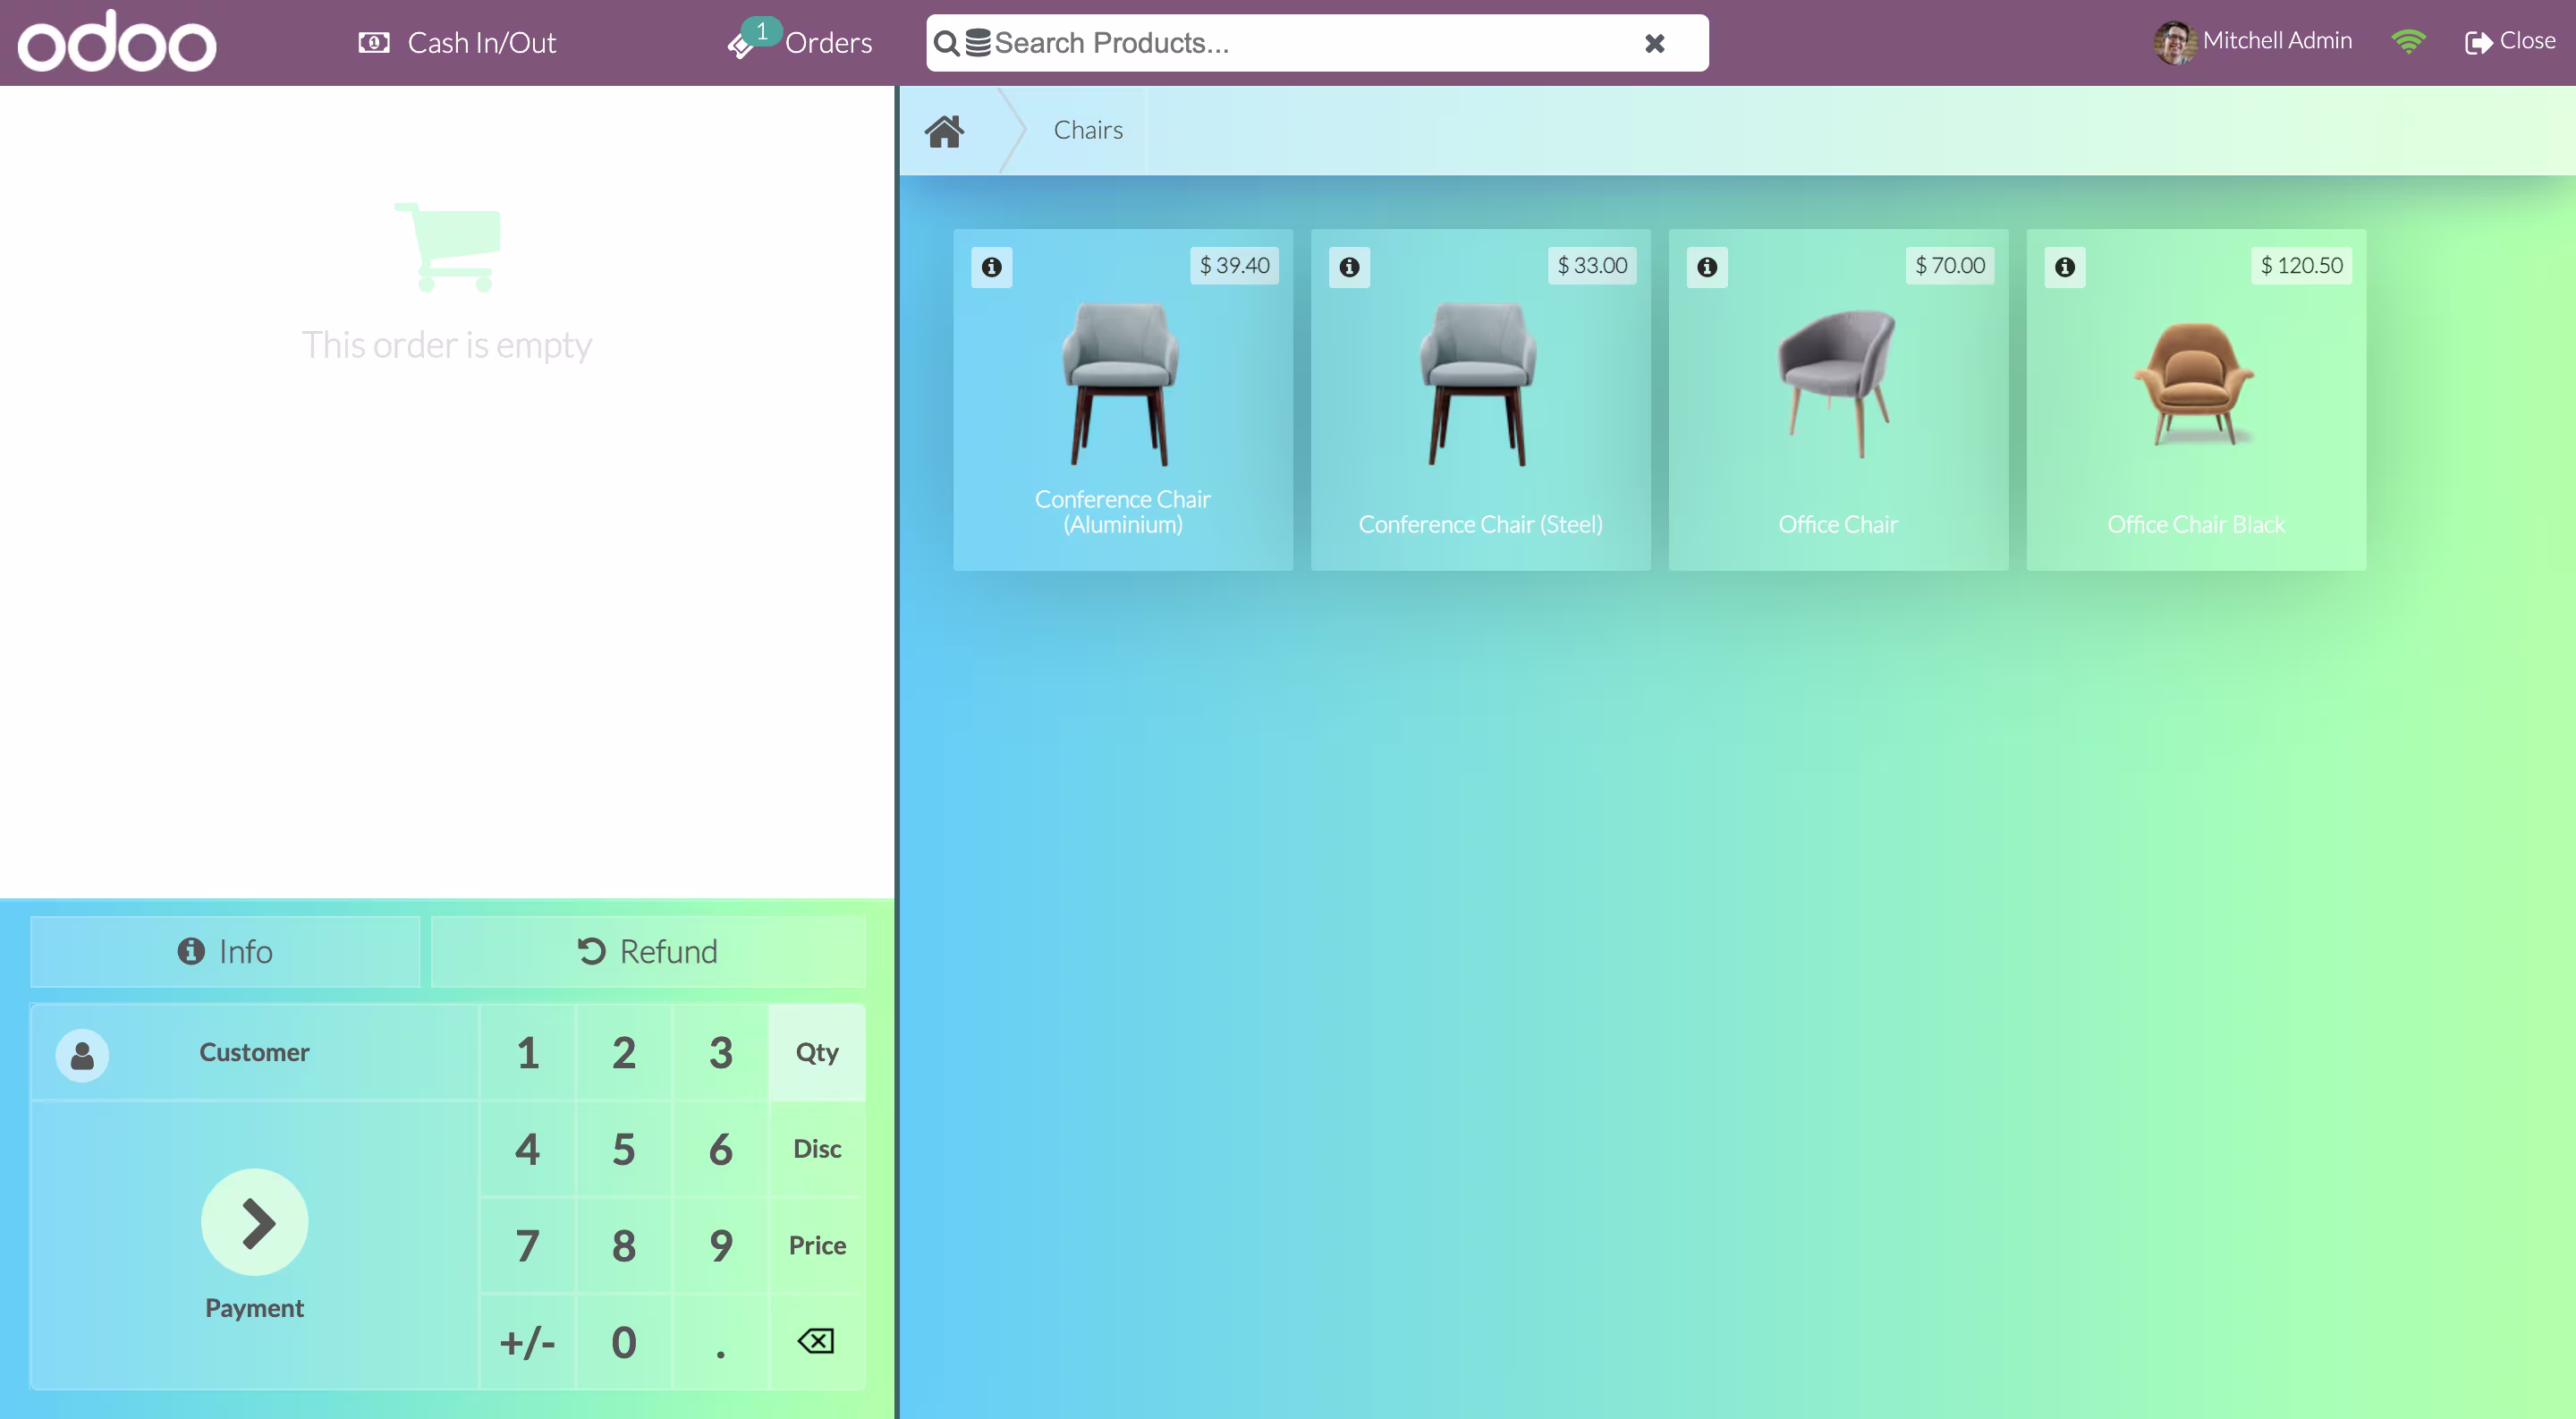Click the $ 33.00 price tag
This screenshot has width=2576, height=1419.
[x=1592, y=266]
